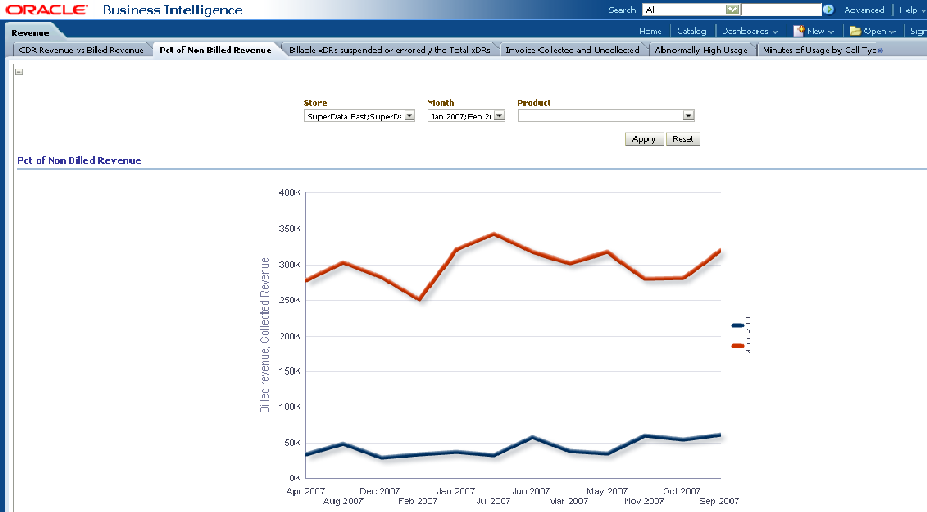
Task: Open the Abnormally High Usage tab
Action: coord(700,49)
